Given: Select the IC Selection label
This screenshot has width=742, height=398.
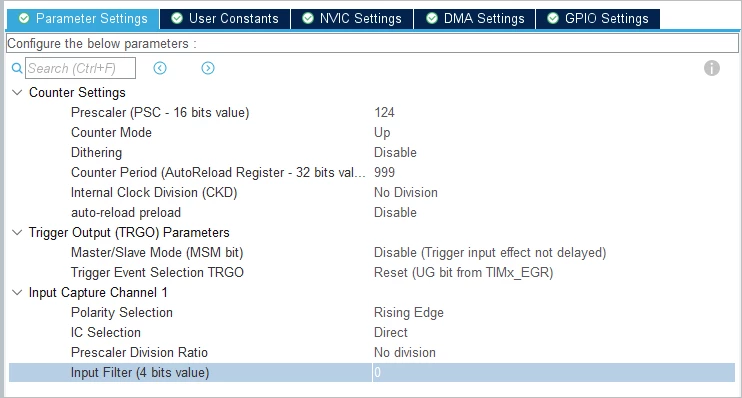Looking at the screenshot, I should pos(106,332).
